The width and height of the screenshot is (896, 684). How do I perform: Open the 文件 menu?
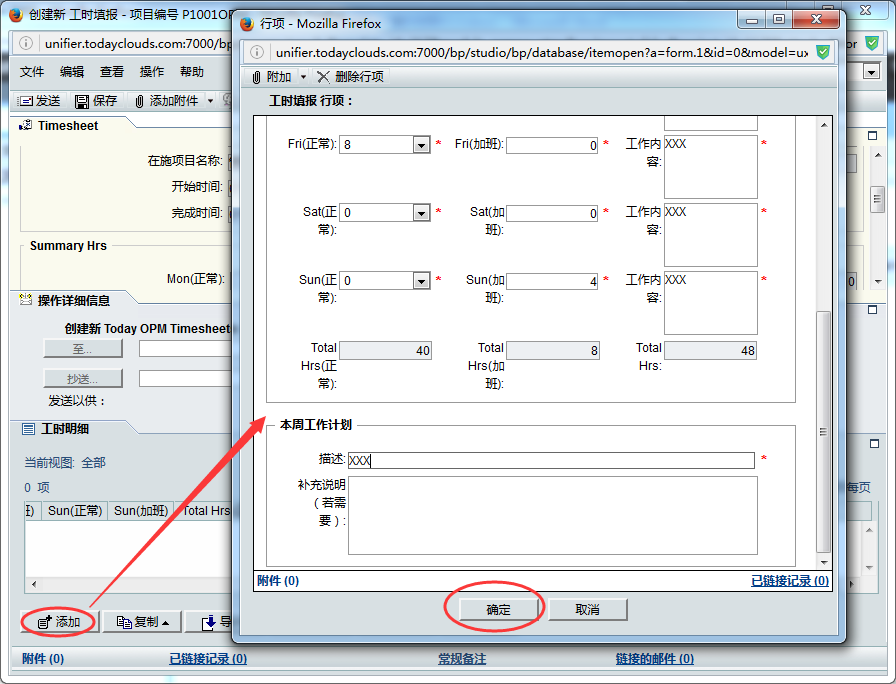pyautogui.click(x=32, y=72)
